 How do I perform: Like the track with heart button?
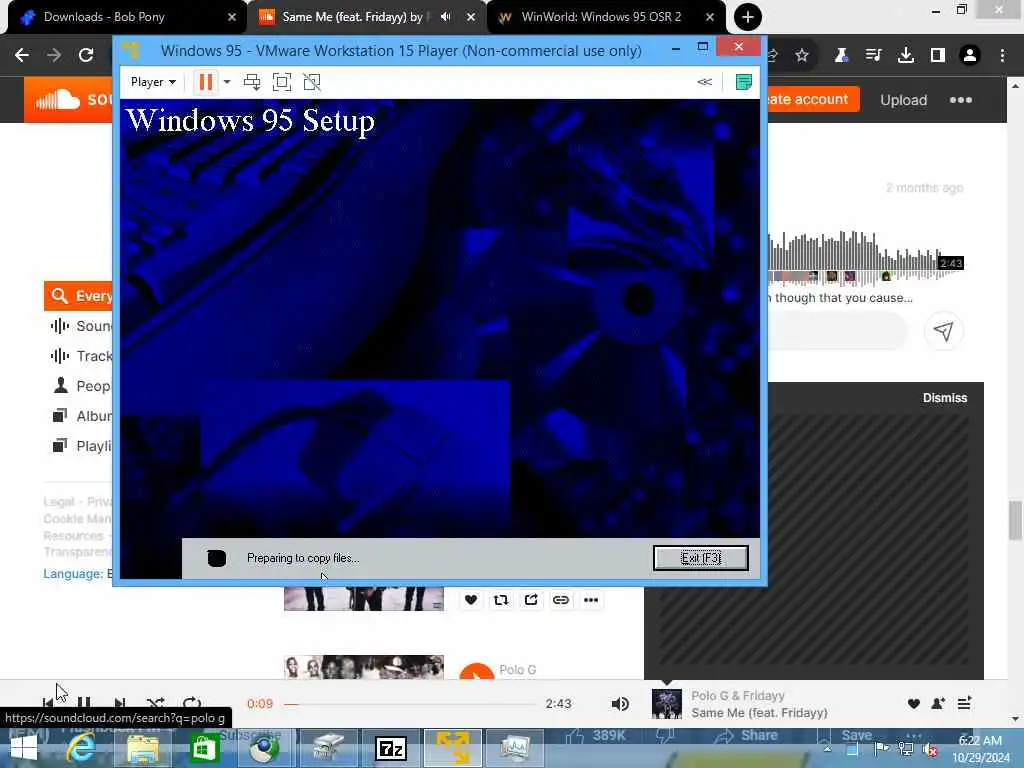471,600
